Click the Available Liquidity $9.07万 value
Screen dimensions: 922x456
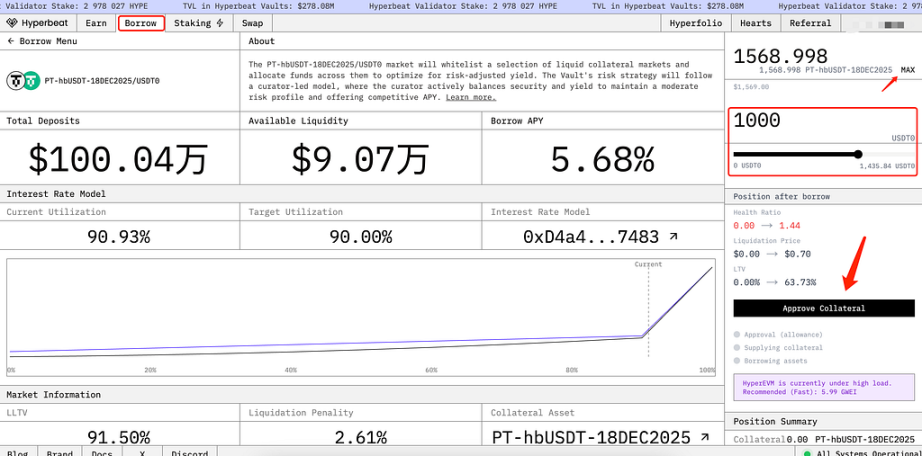(360, 159)
